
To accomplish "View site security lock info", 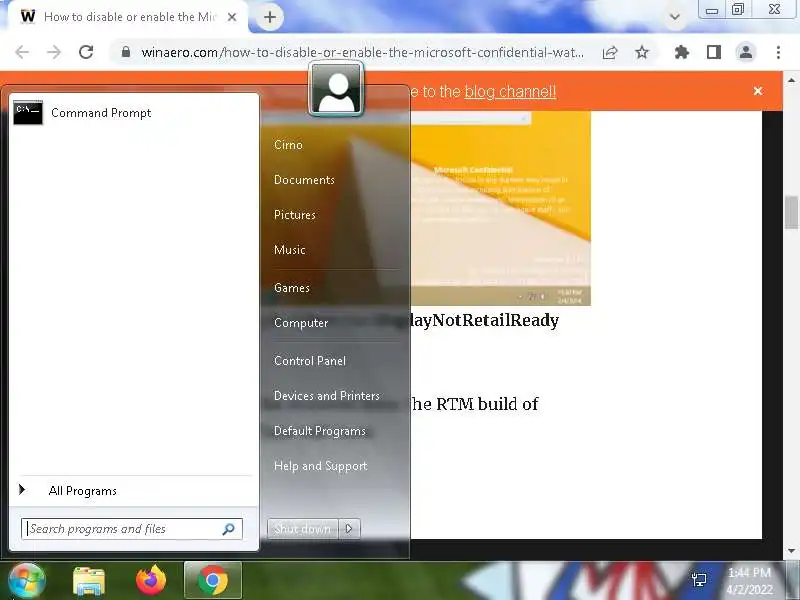I will (x=126, y=52).
